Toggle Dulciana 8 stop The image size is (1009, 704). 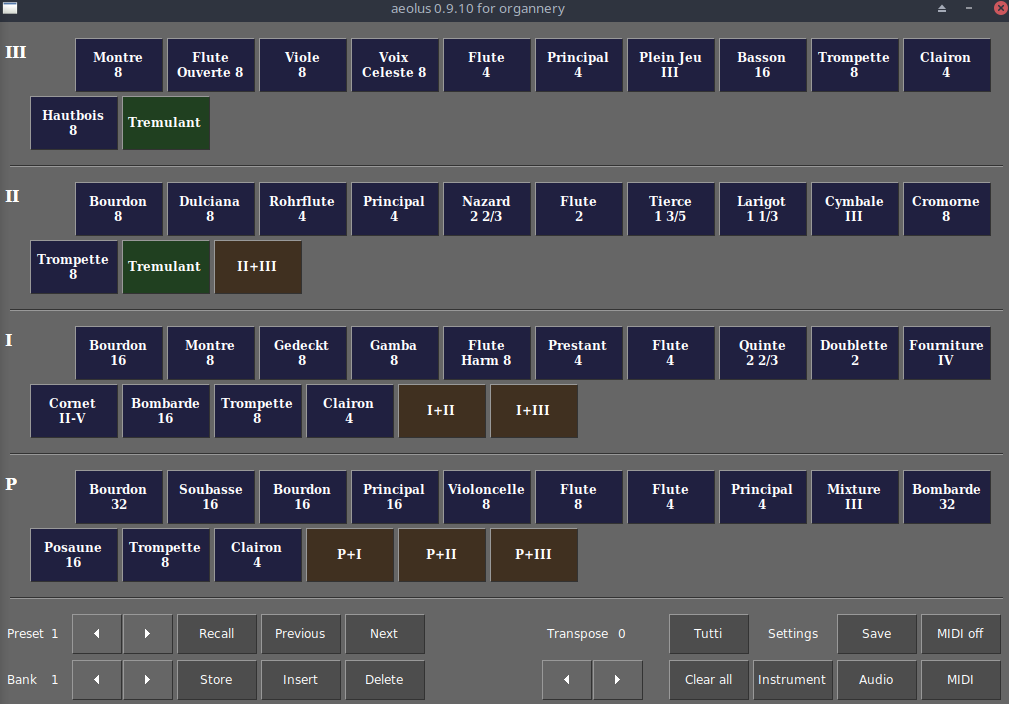[x=211, y=209]
